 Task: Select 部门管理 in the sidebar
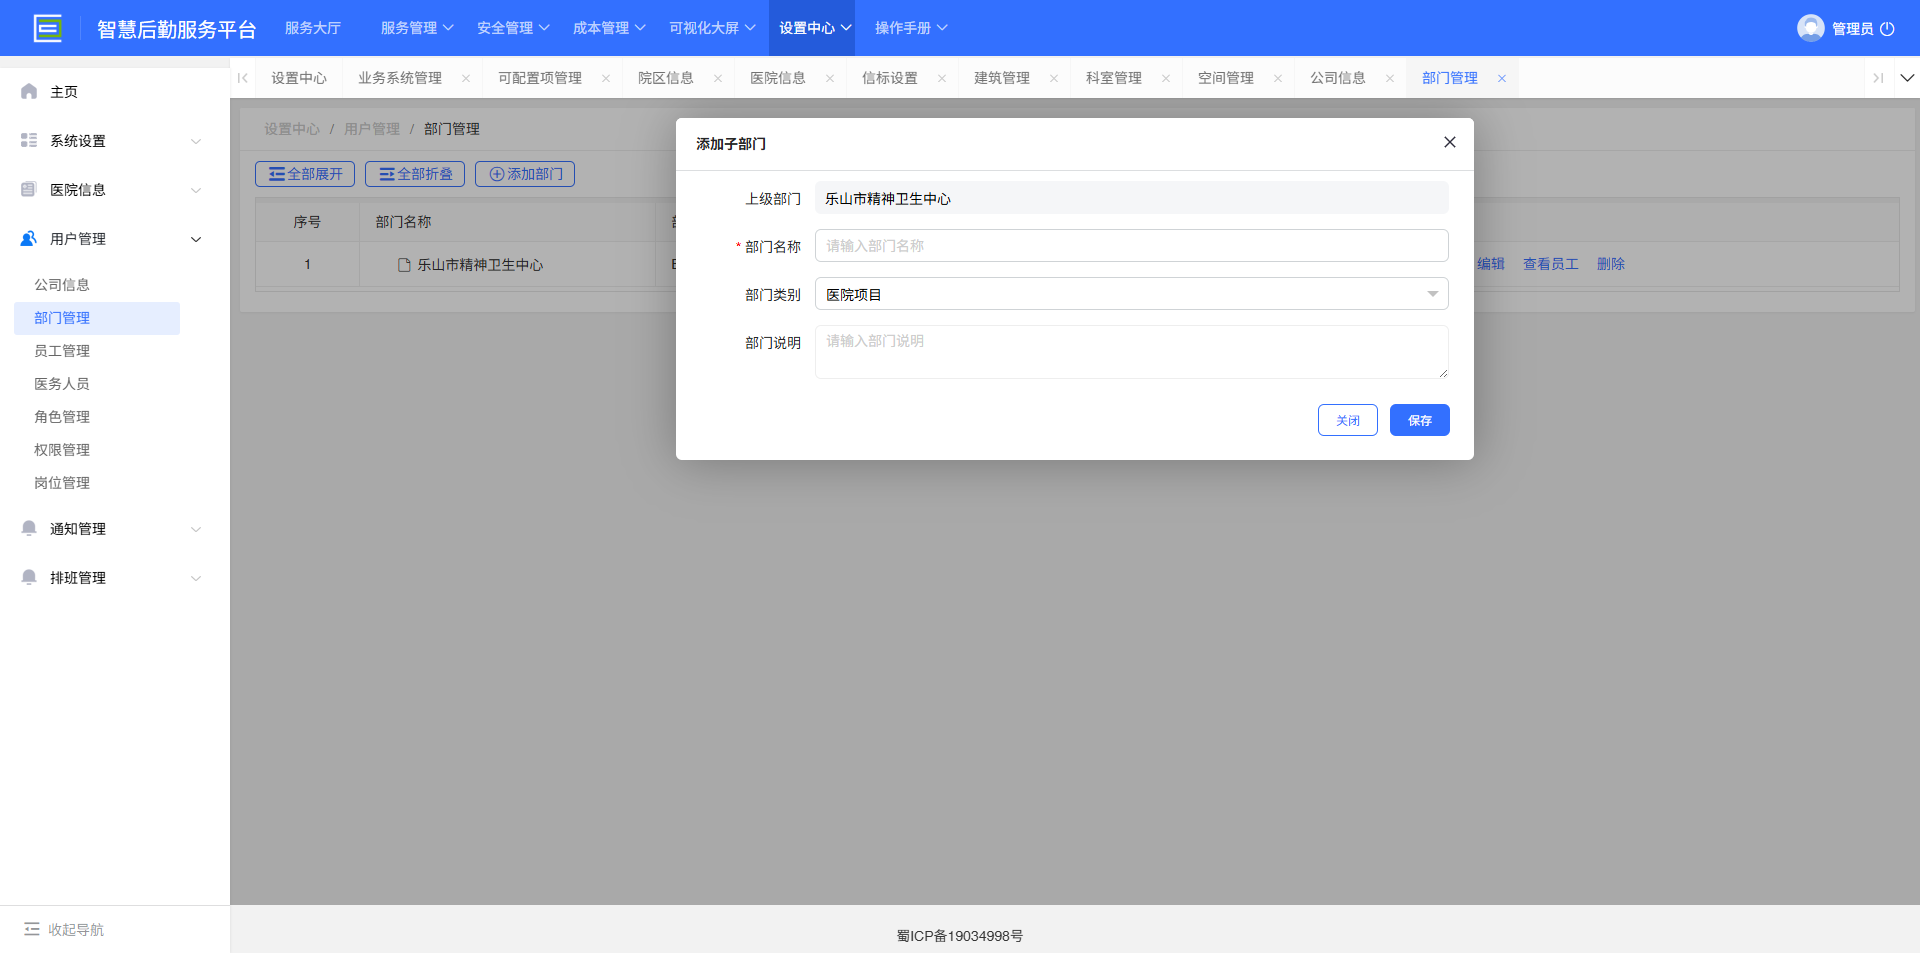(97, 318)
